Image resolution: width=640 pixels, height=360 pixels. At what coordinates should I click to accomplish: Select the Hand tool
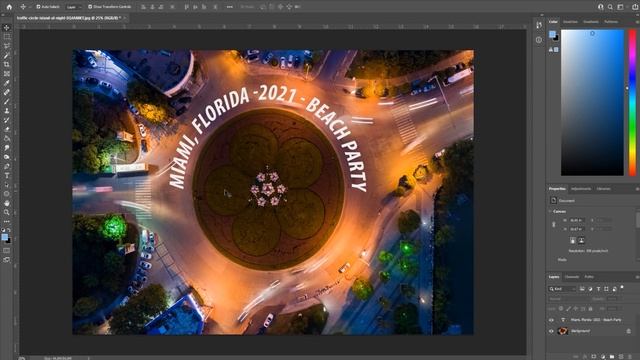(7, 203)
